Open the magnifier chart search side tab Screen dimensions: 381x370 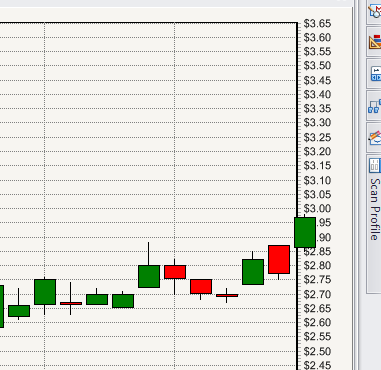pos(375,11)
